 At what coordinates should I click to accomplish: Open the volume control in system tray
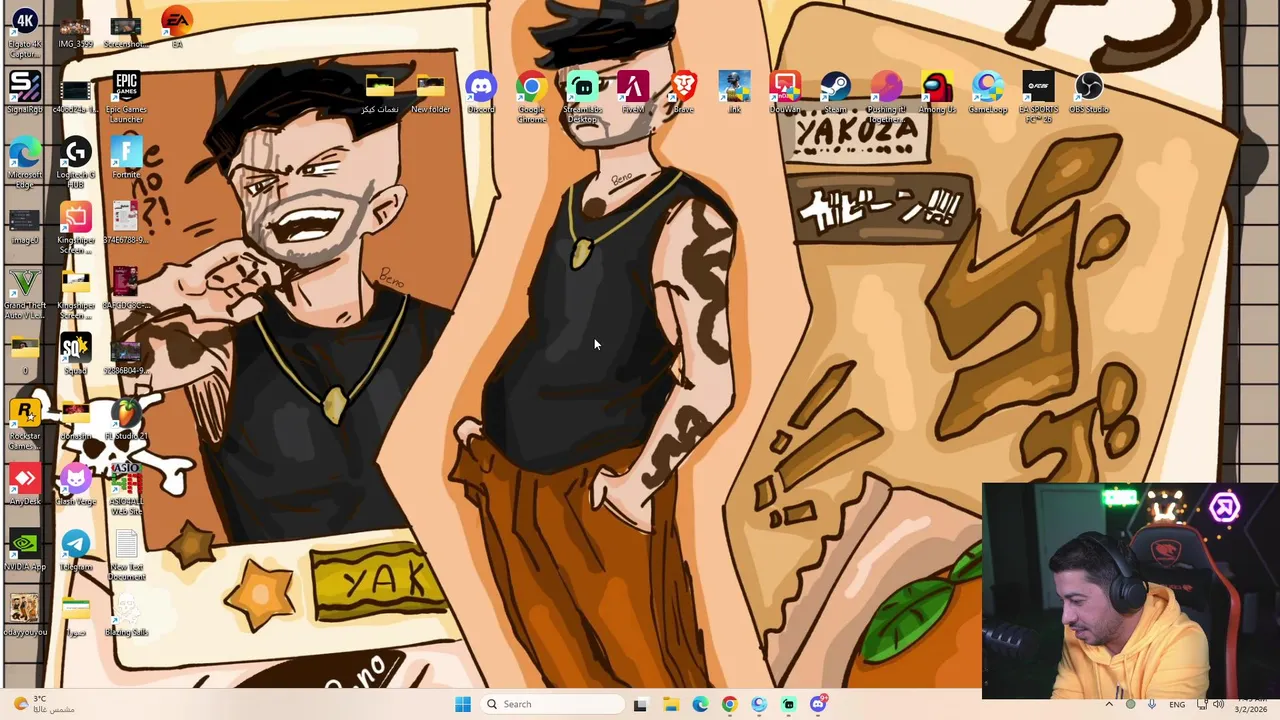click(x=1218, y=704)
